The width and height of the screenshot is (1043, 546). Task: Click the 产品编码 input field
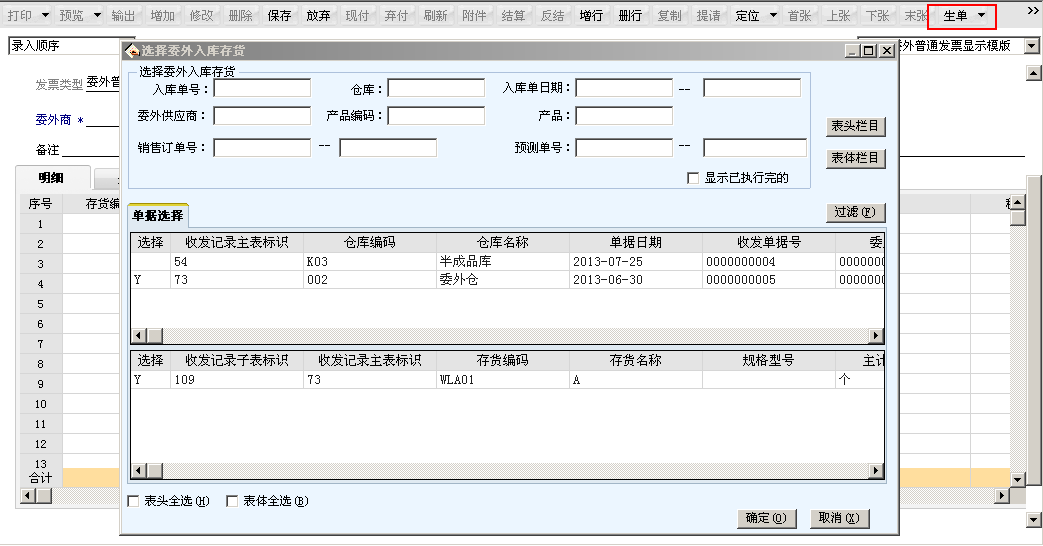click(436, 116)
